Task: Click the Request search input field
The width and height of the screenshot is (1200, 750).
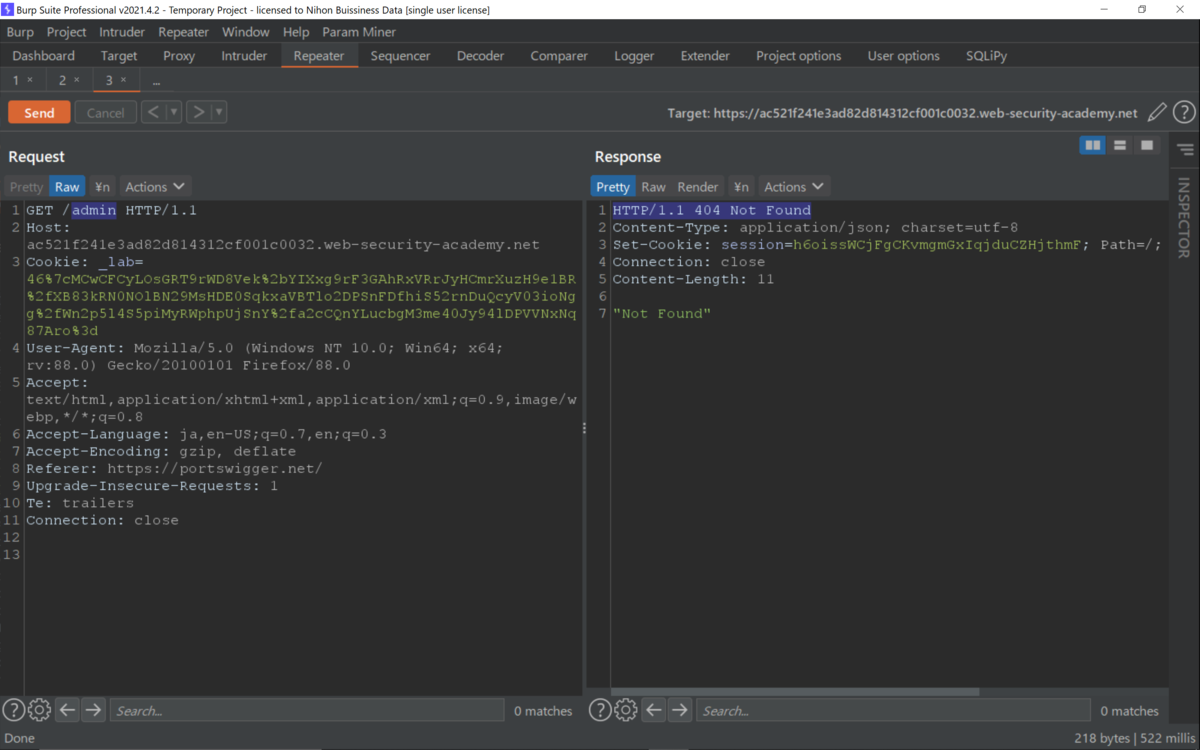Action: click(306, 710)
